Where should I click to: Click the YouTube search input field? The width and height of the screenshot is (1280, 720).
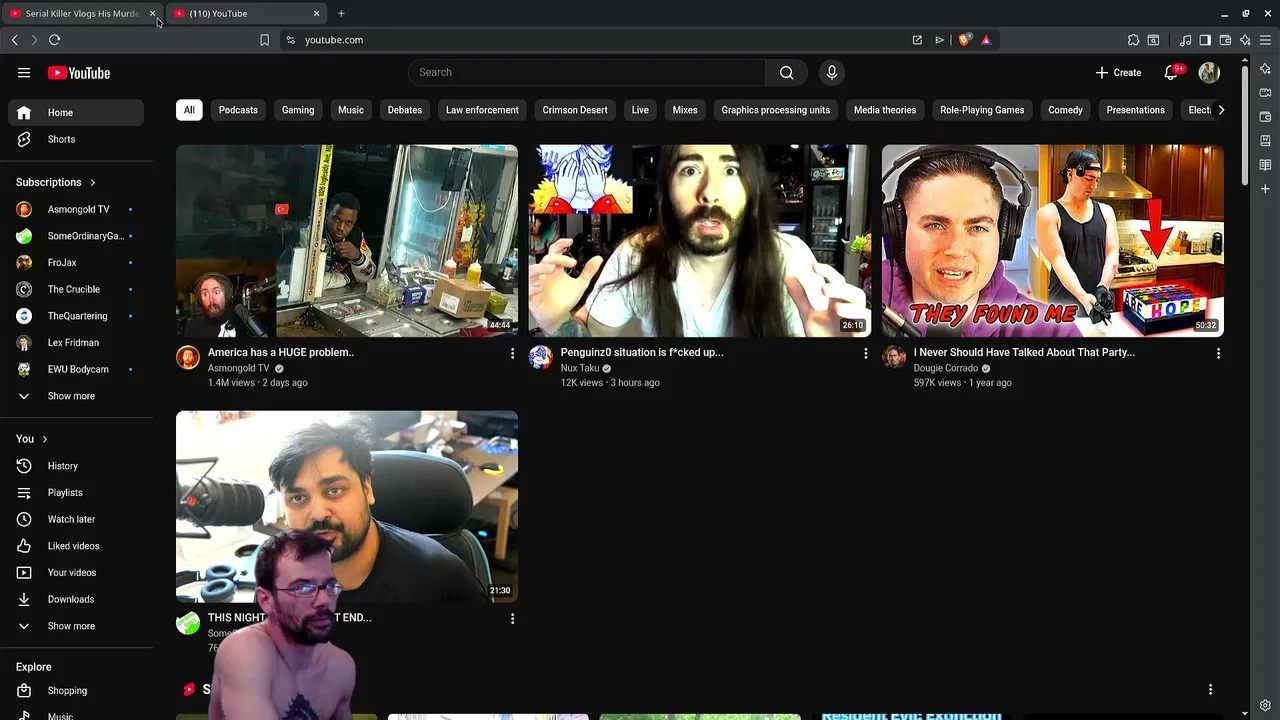click(587, 72)
